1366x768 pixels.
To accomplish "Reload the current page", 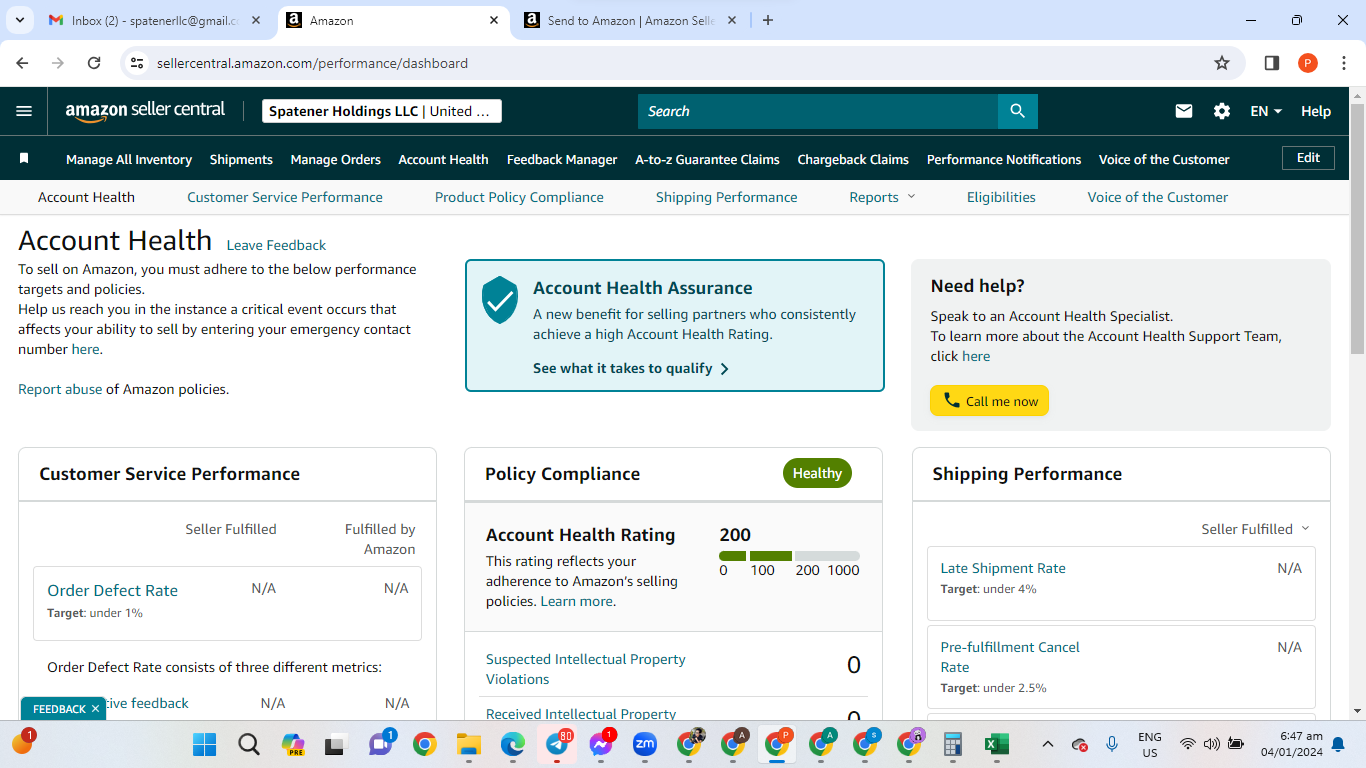I will [94, 63].
